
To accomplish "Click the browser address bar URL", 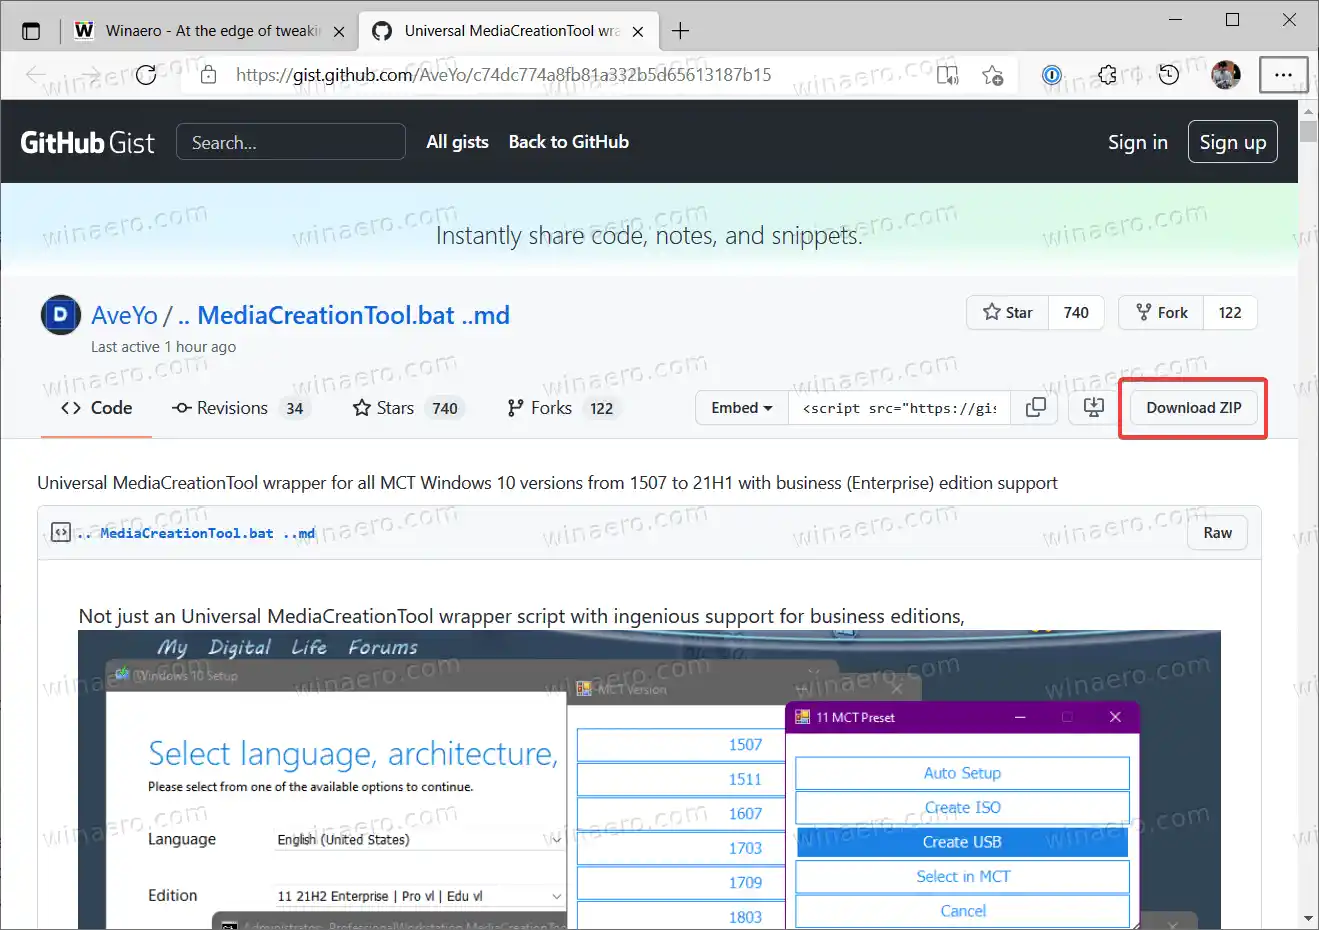I will click(504, 75).
